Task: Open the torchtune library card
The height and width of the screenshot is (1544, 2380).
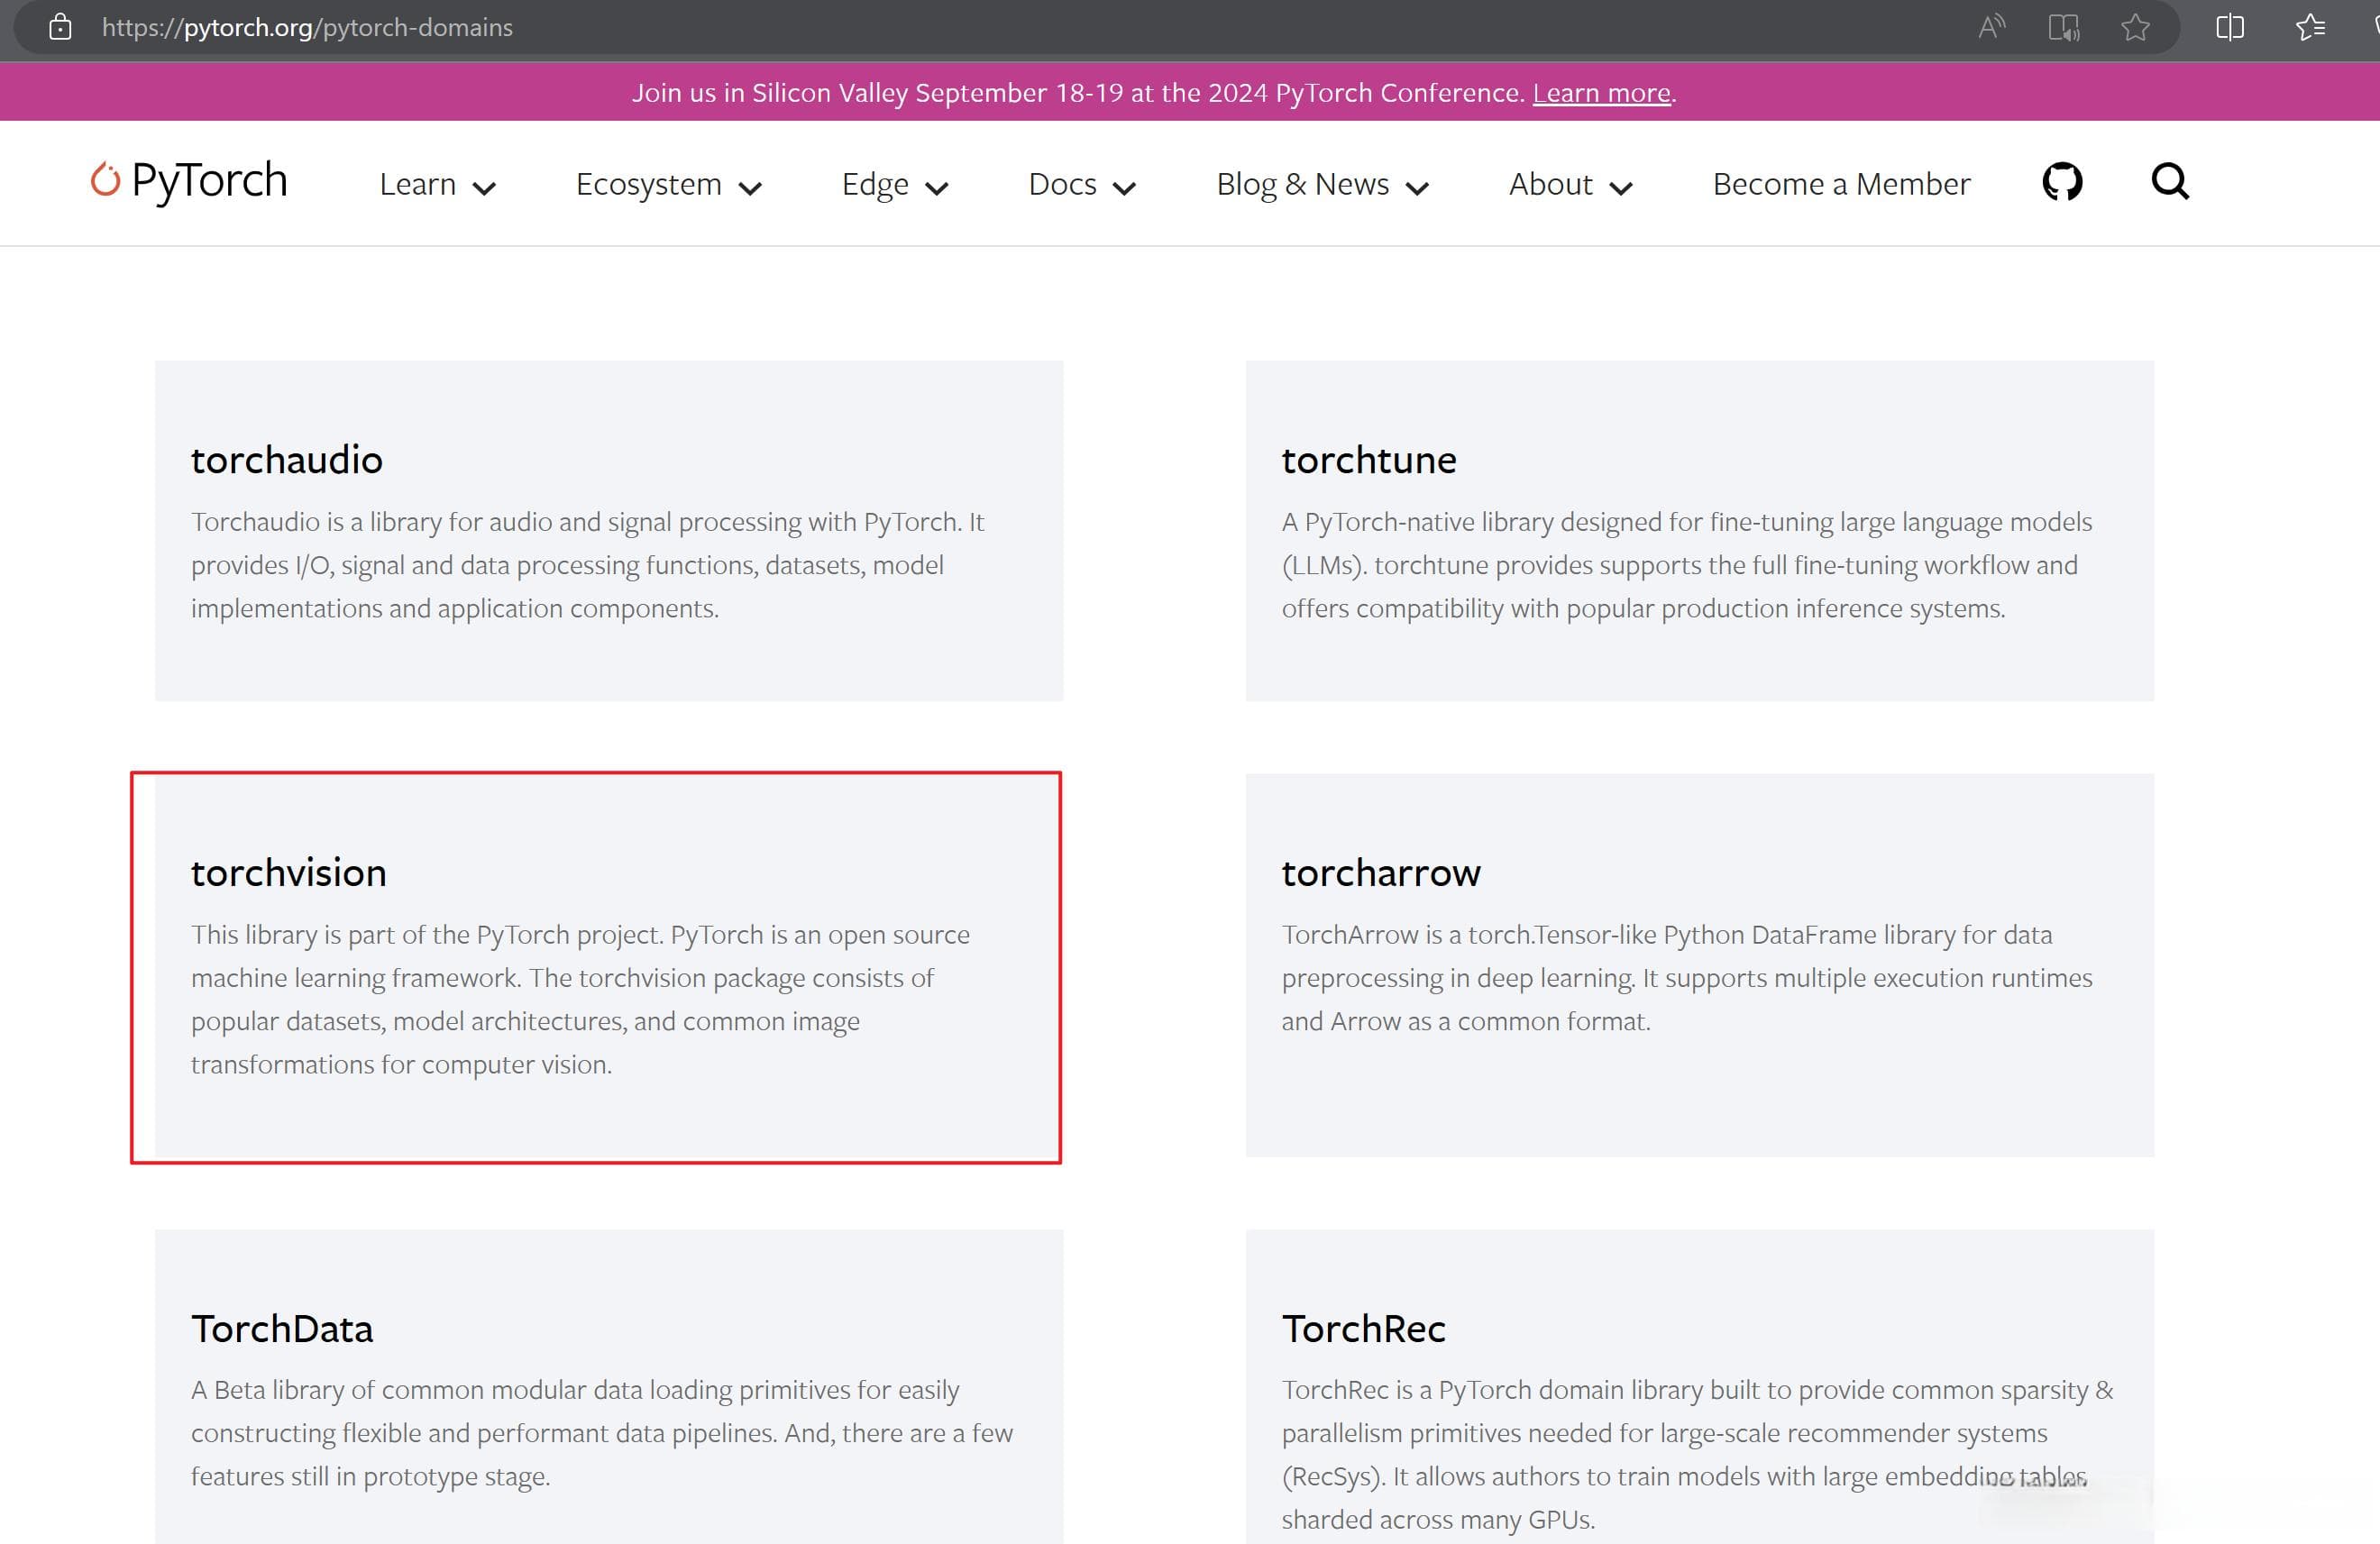Action: pyautogui.click(x=1699, y=530)
